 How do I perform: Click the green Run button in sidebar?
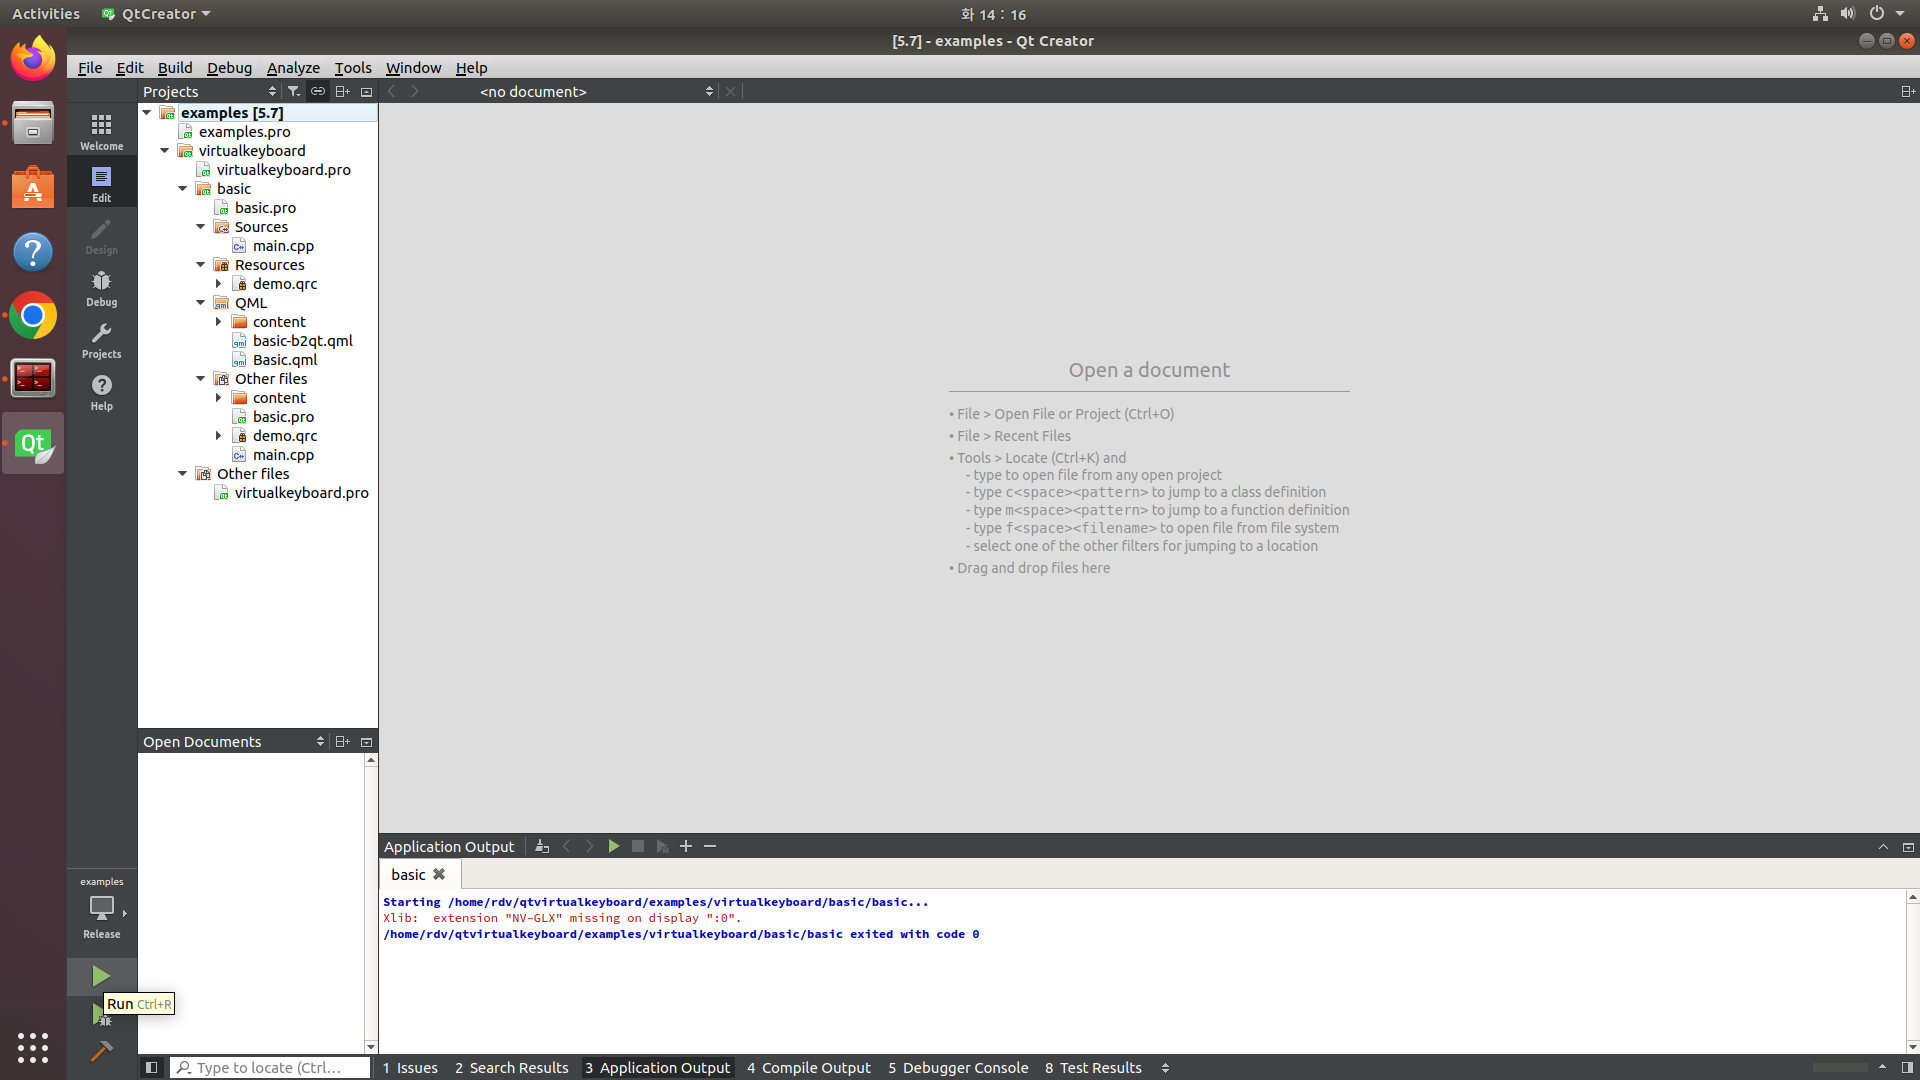point(101,976)
